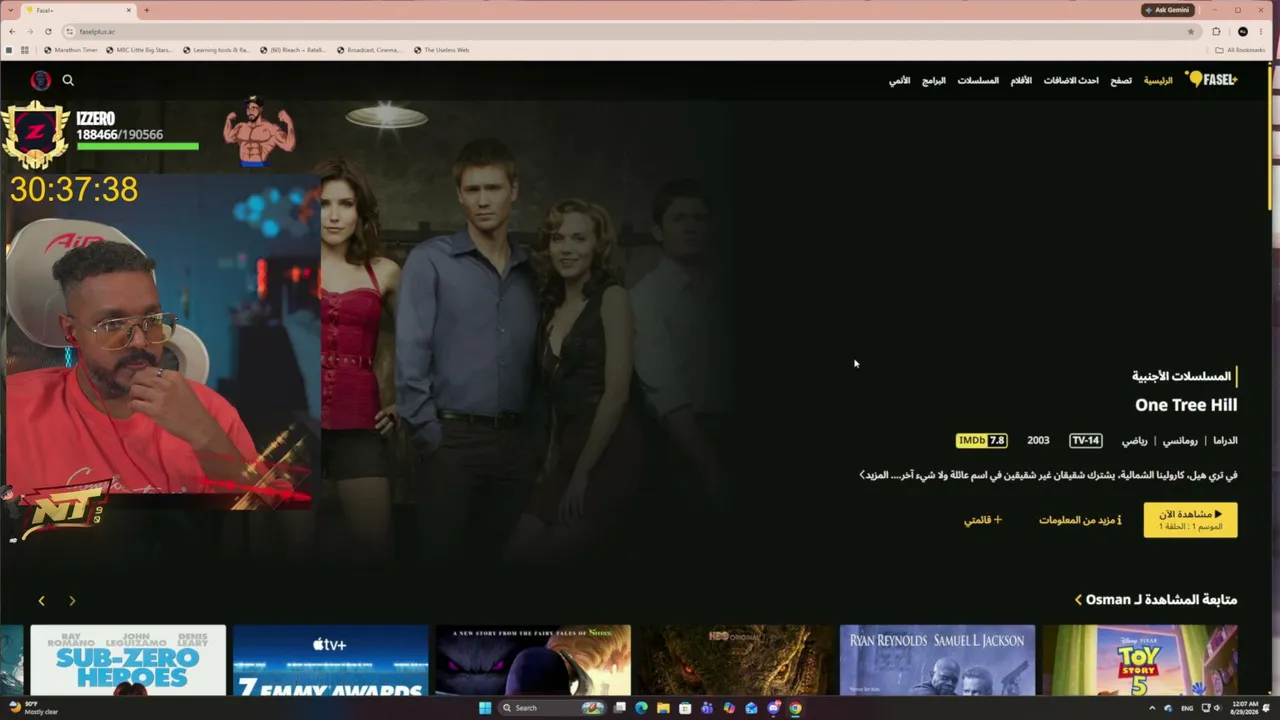Expand the full One Tree Hill description
This screenshot has width=1280, height=720.
tap(874, 475)
